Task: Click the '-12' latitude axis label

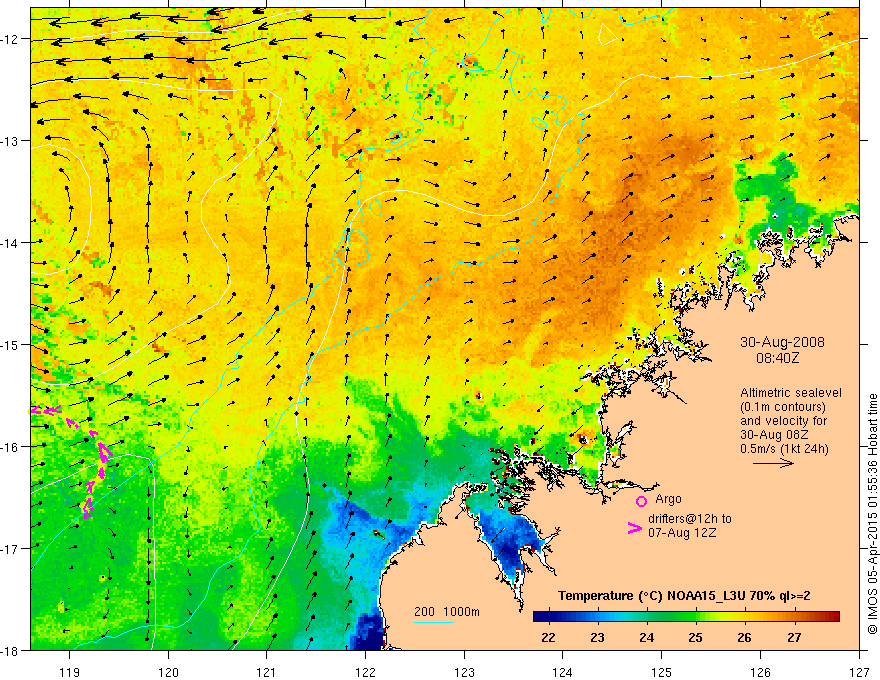Action: [10, 39]
